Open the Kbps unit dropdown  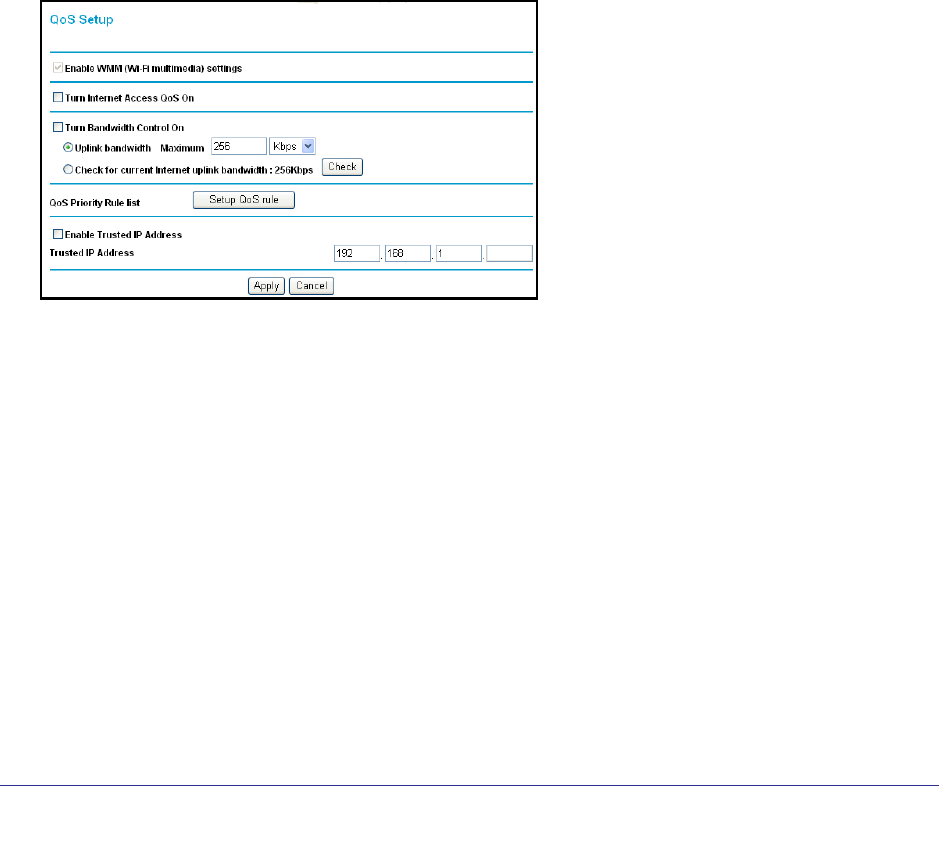[x=292, y=146]
